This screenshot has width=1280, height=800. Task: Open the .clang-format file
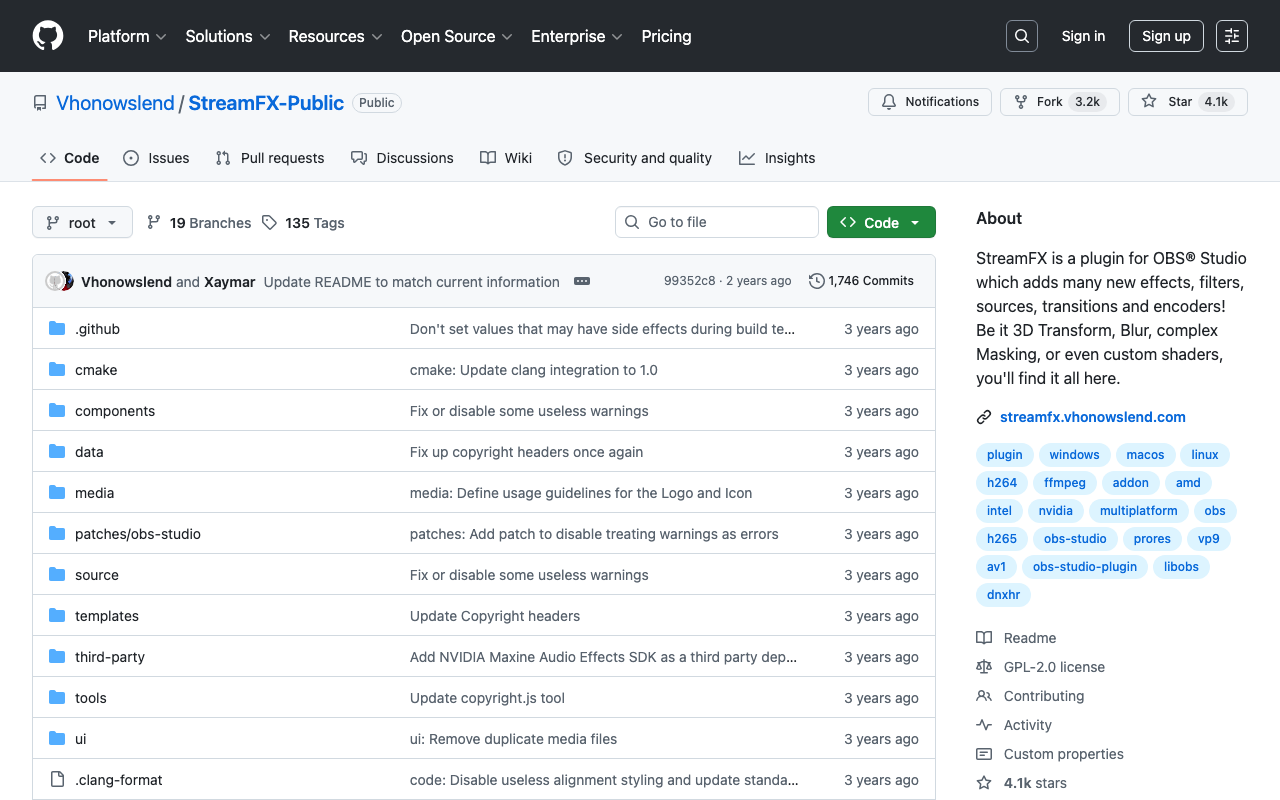coord(119,780)
